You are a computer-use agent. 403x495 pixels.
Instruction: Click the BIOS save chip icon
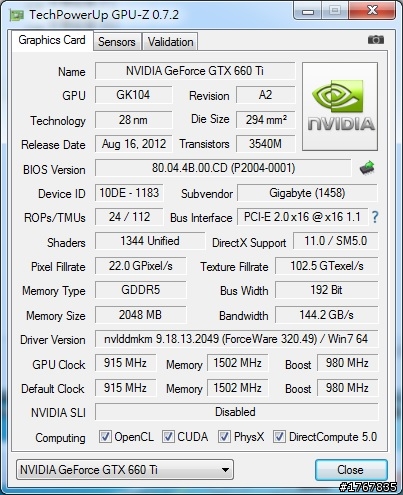(x=367, y=168)
